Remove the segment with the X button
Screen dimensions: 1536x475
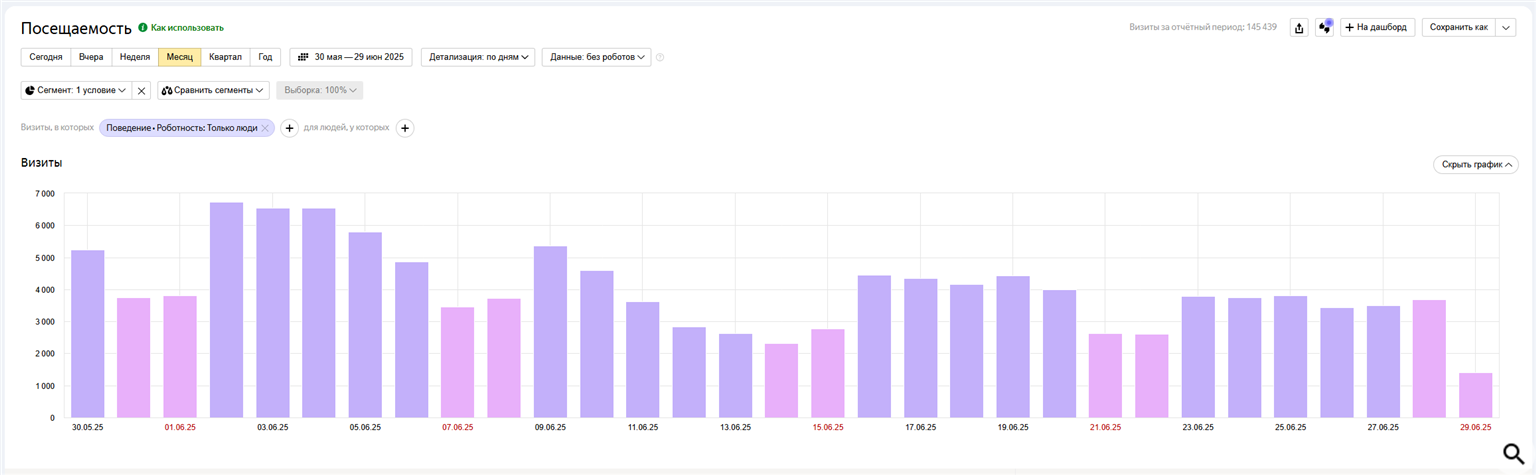click(x=141, y=91)
